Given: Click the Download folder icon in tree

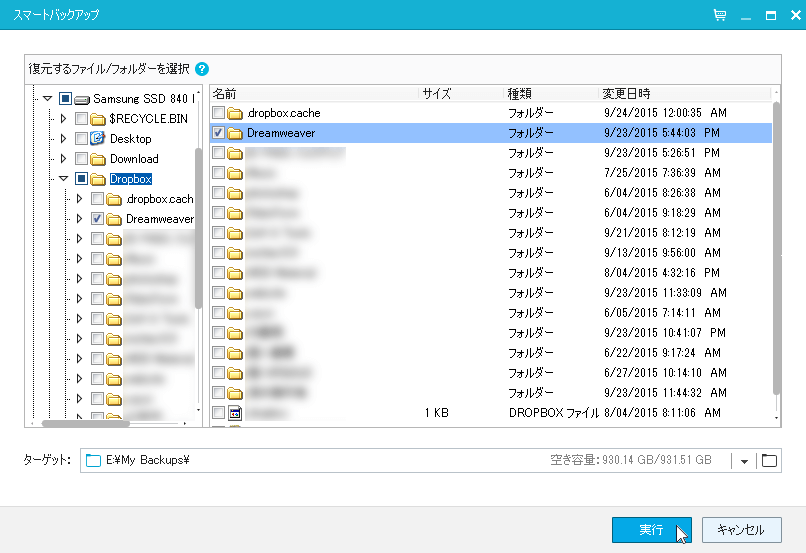Looking at the screenshot, I should point(98,159).
